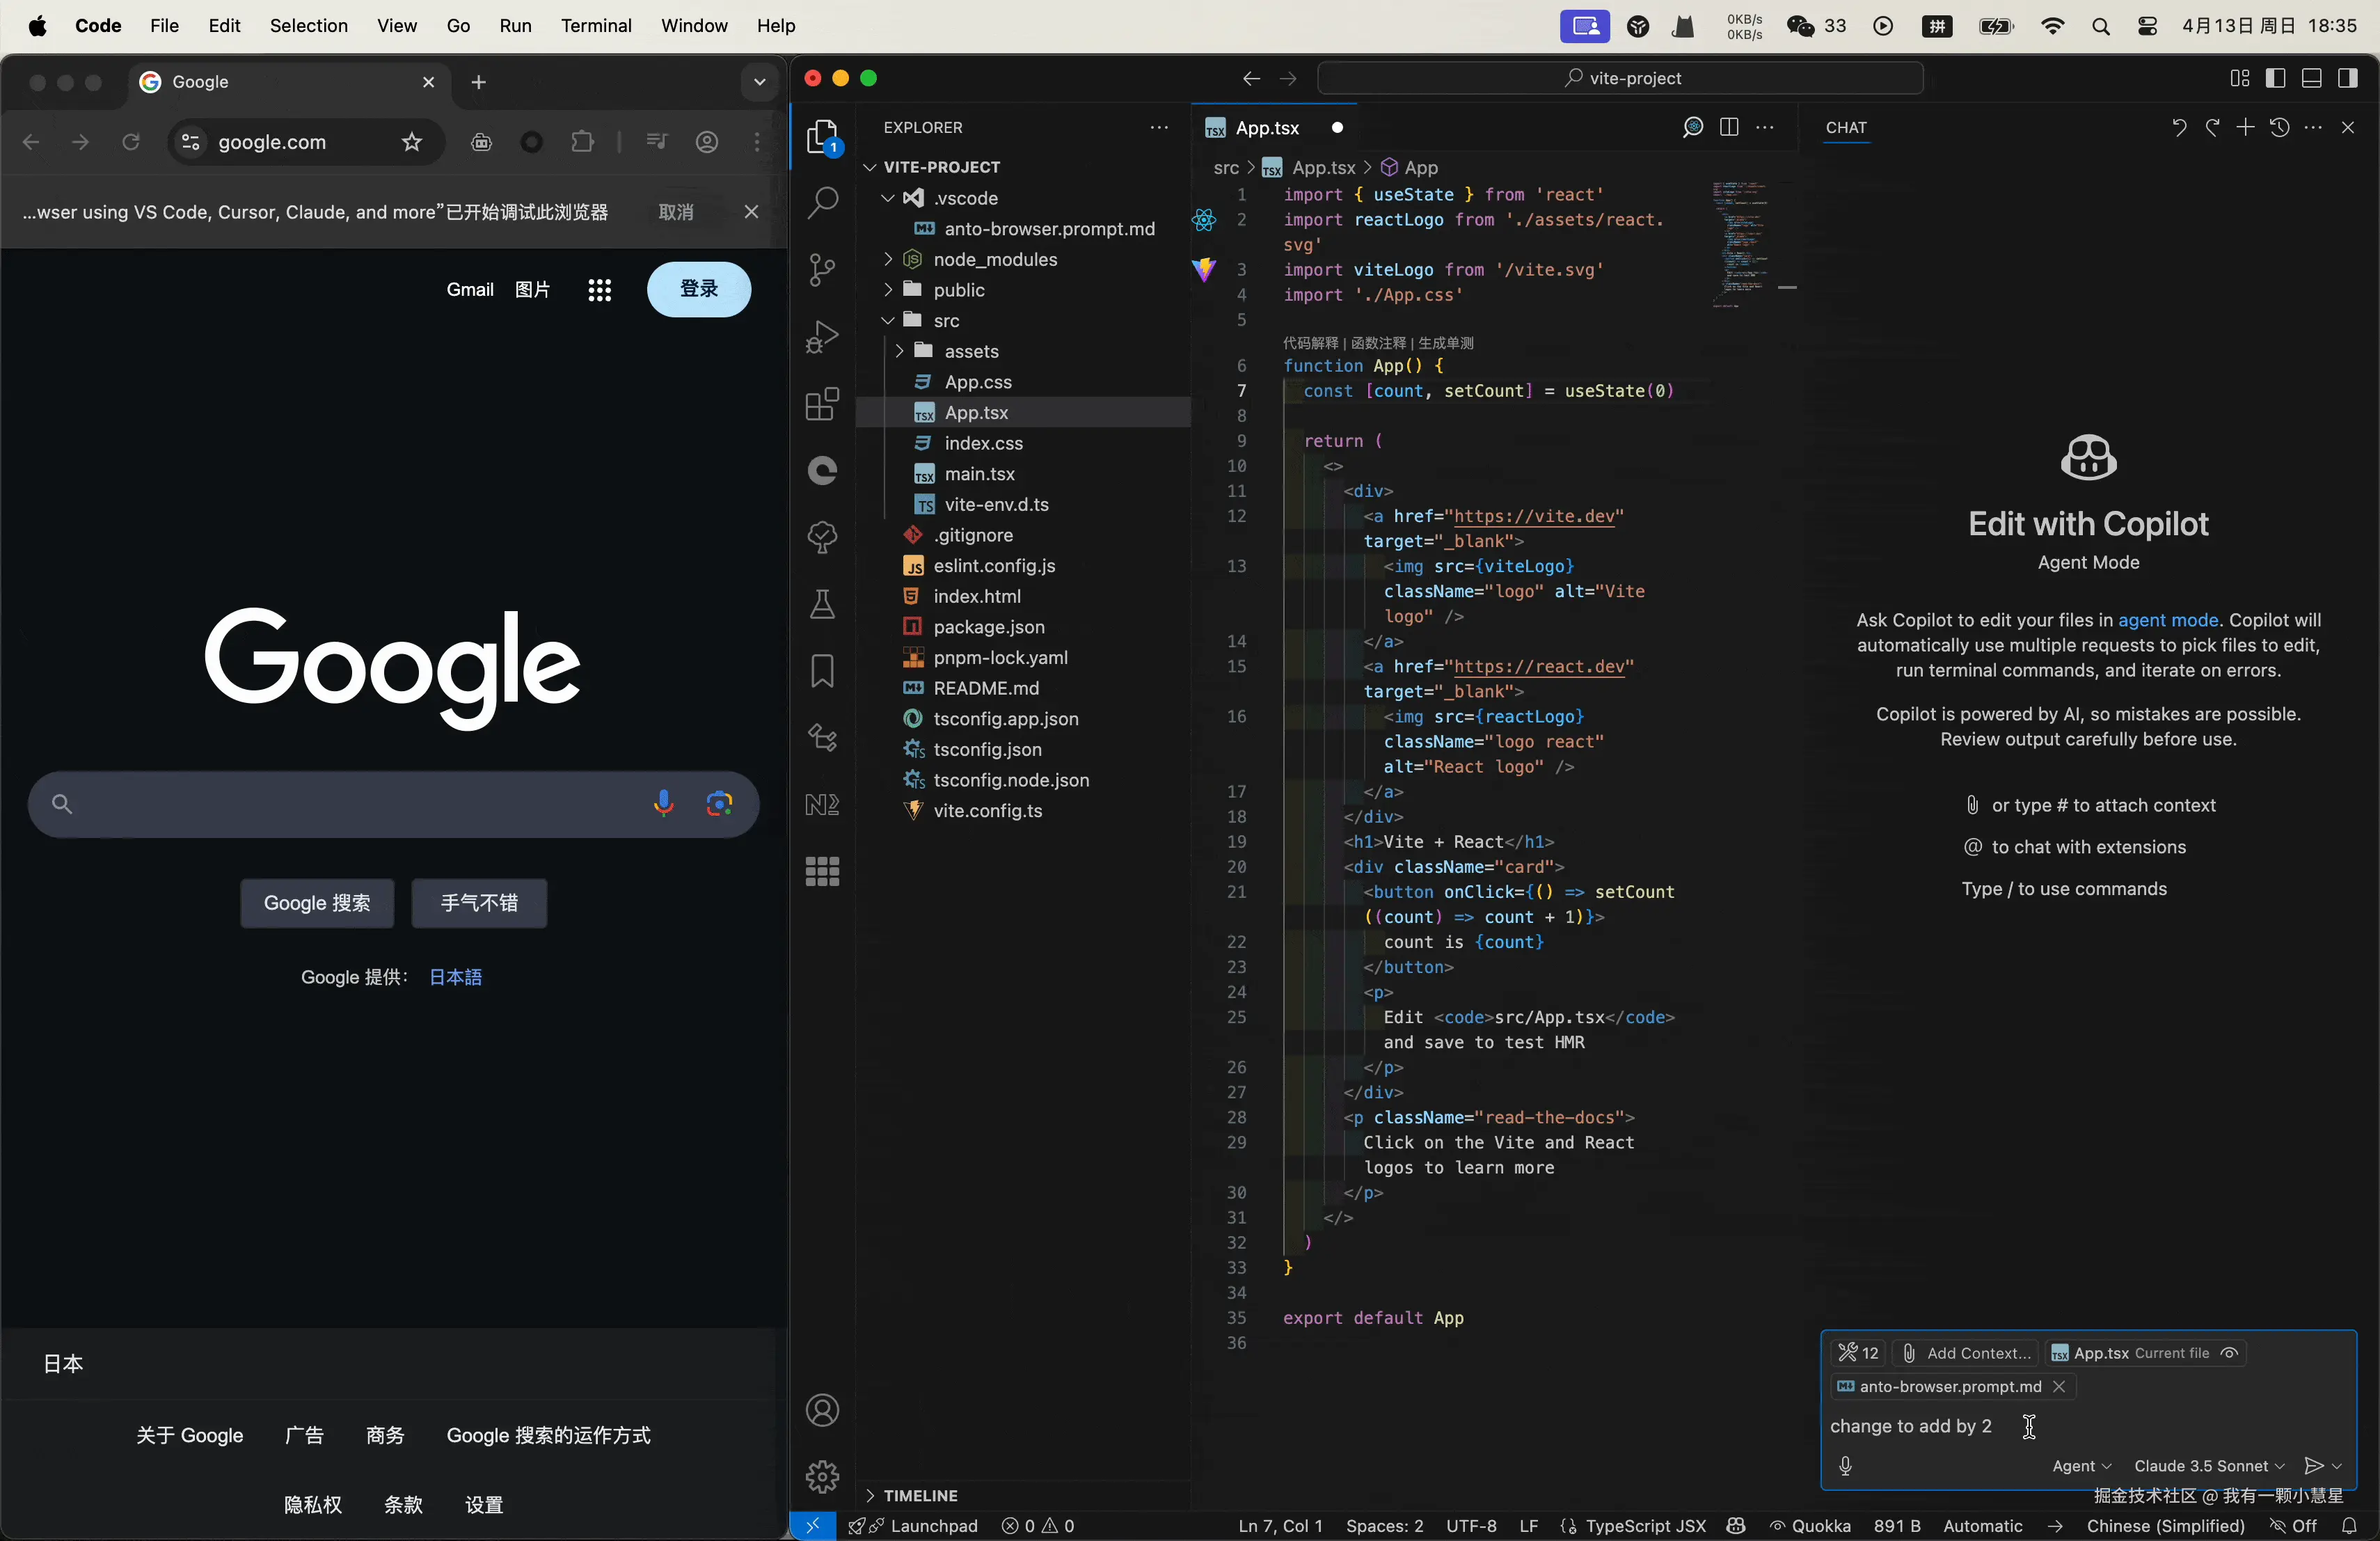Select the Google browser tab
2380x1541 pixels.
(x=288, y=82)
